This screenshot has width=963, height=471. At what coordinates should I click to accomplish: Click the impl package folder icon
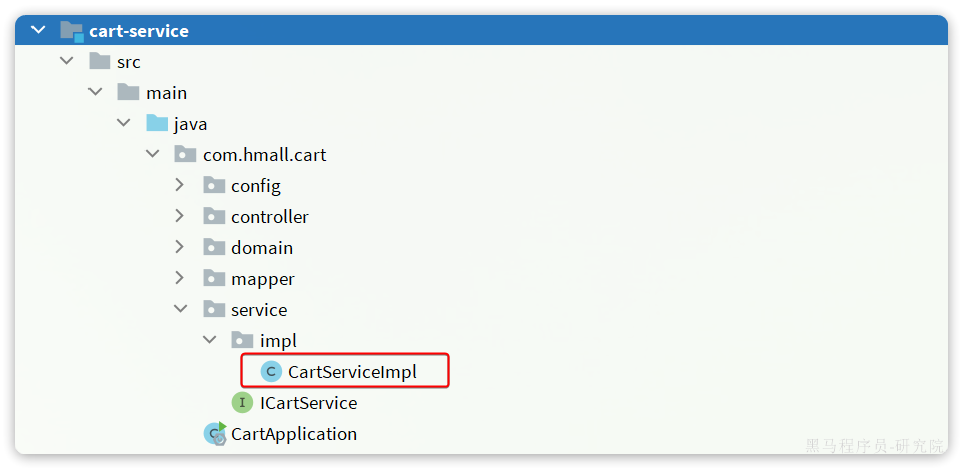pyautogui.click(x=243, y=340)
